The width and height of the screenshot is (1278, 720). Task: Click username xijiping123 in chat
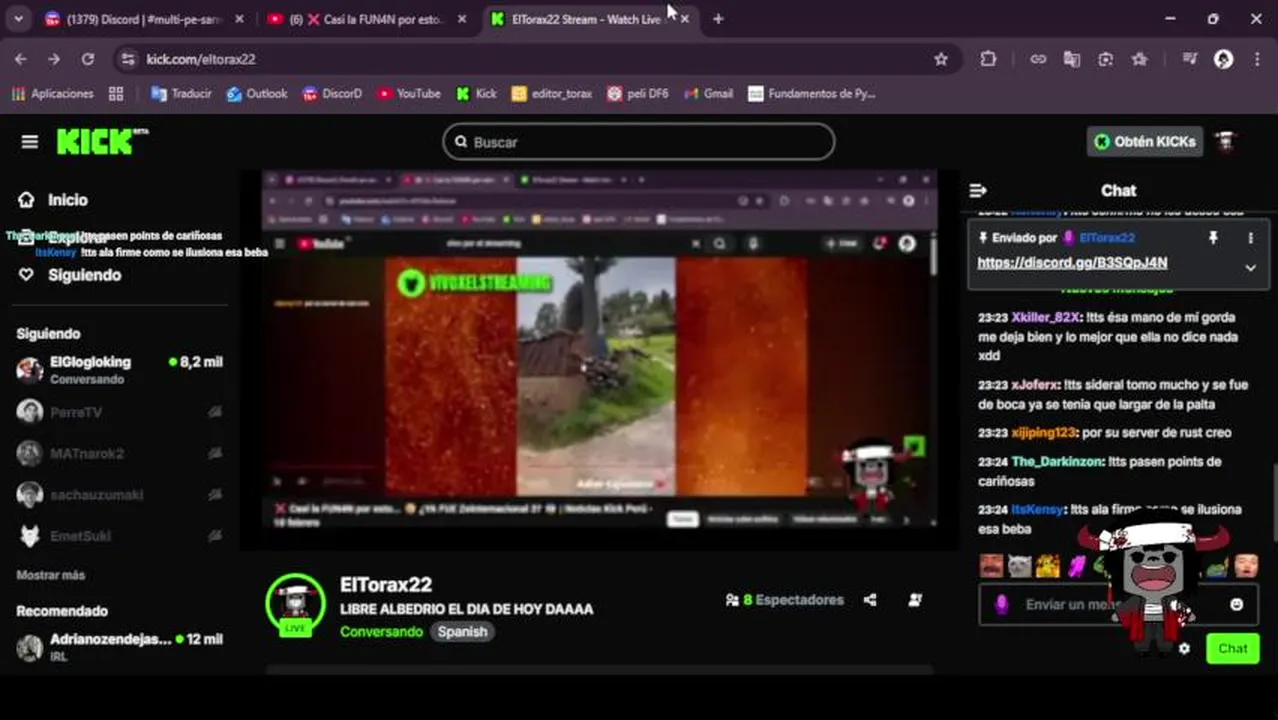(1043, 433)
